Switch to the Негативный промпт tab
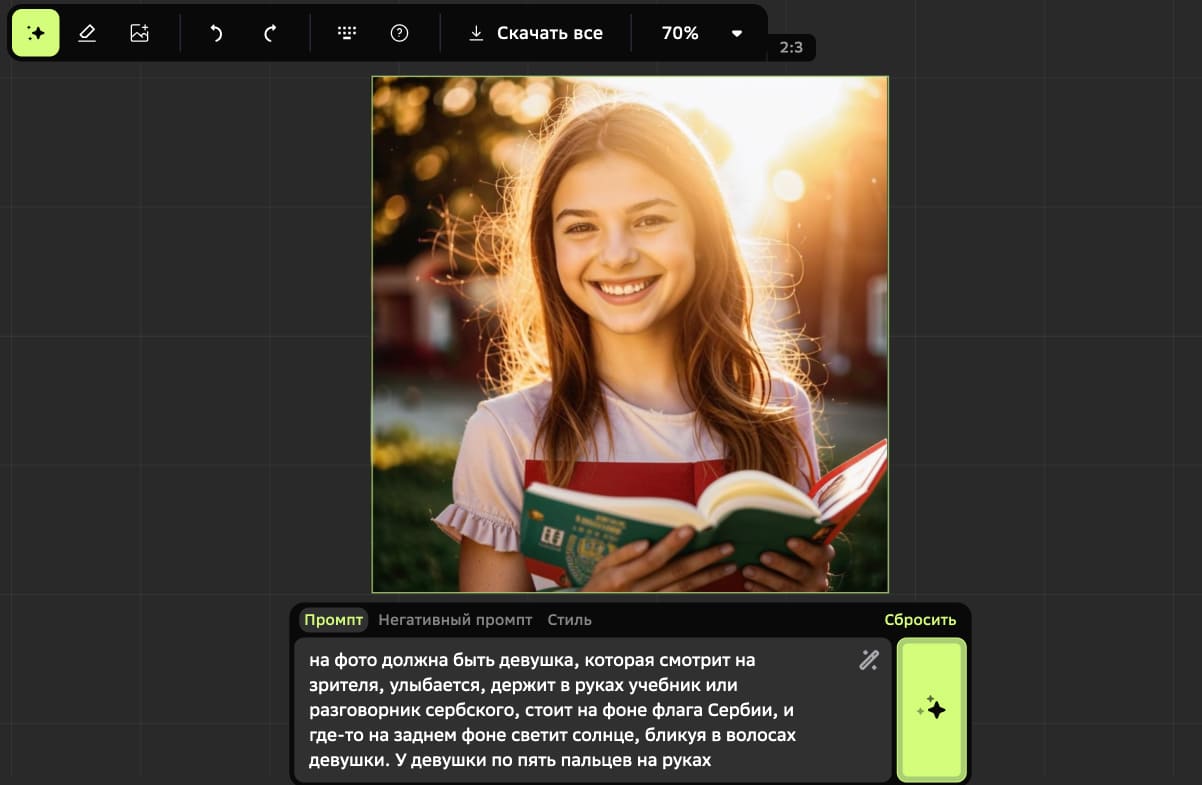1202x785 pixels. tap(455, 620)
